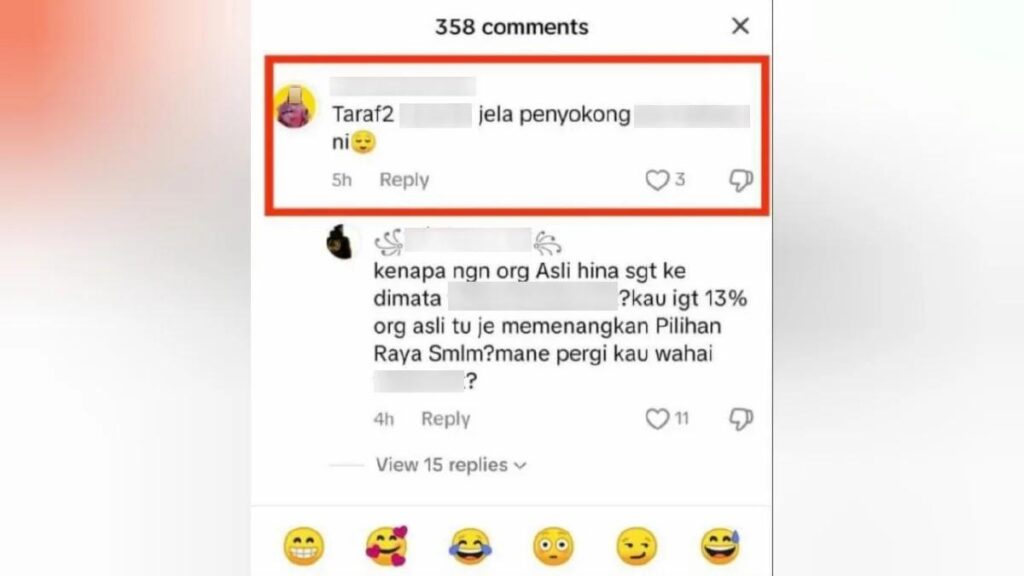Insert the sweat smile emoji

[720, 546]
